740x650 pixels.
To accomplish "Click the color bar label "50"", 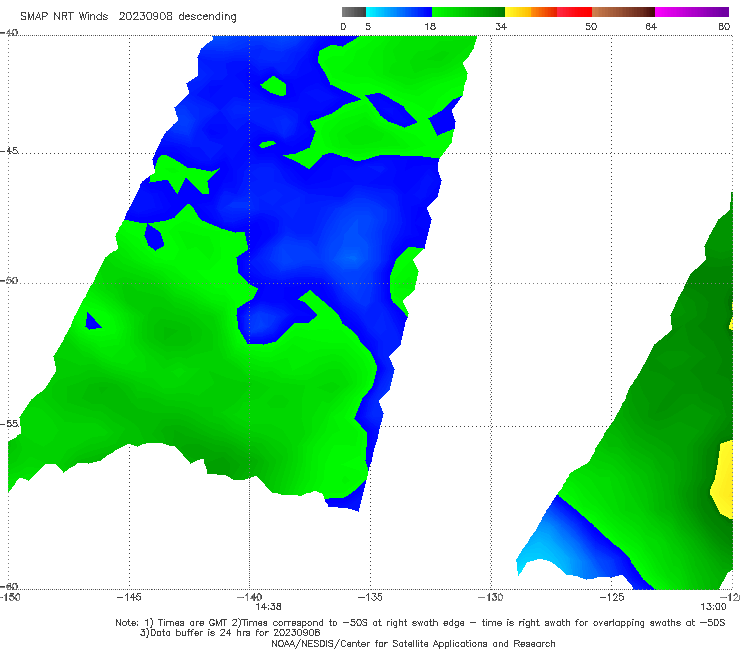I will 591,26.
